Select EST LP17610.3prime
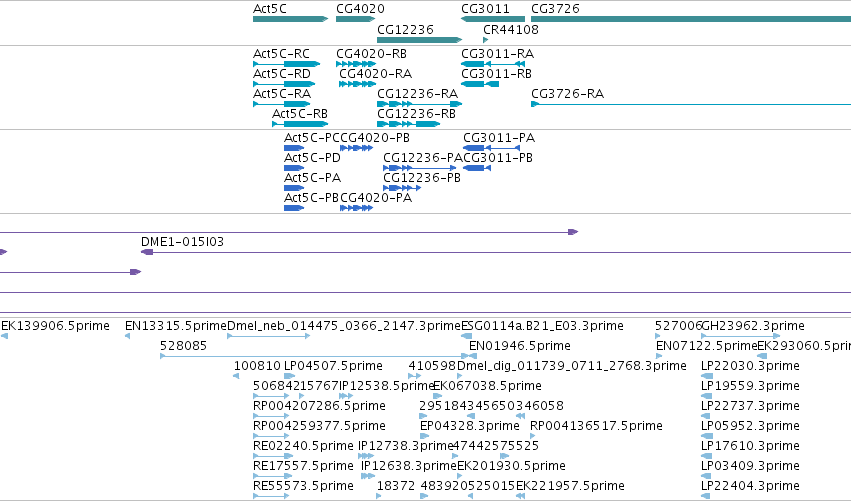851x501 pixels. click(x=707, y=457)
